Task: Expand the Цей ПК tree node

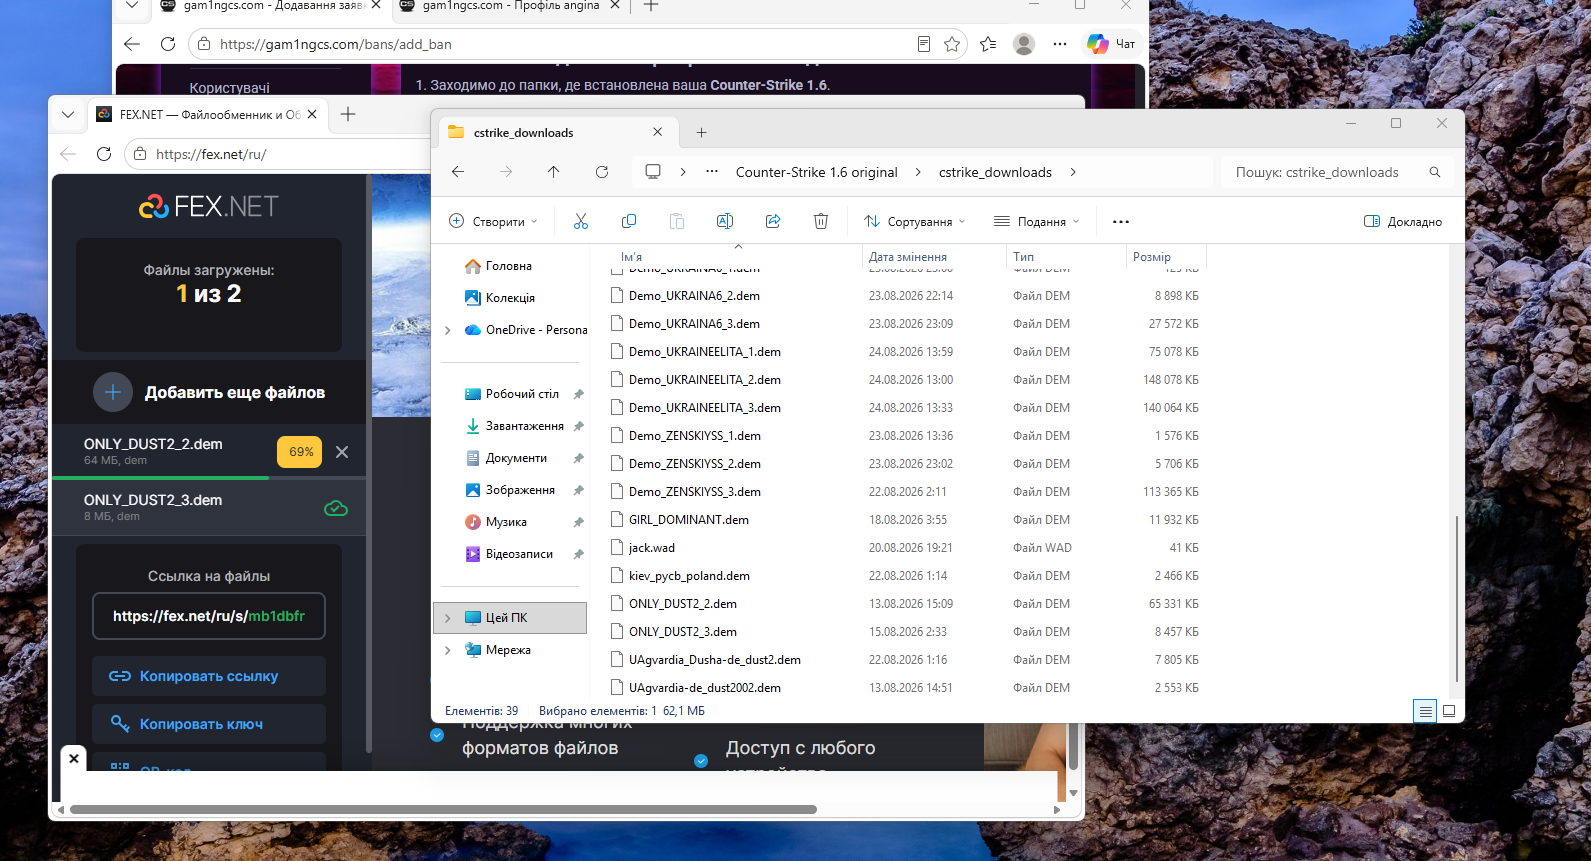Action: click(x=447, y=618)
